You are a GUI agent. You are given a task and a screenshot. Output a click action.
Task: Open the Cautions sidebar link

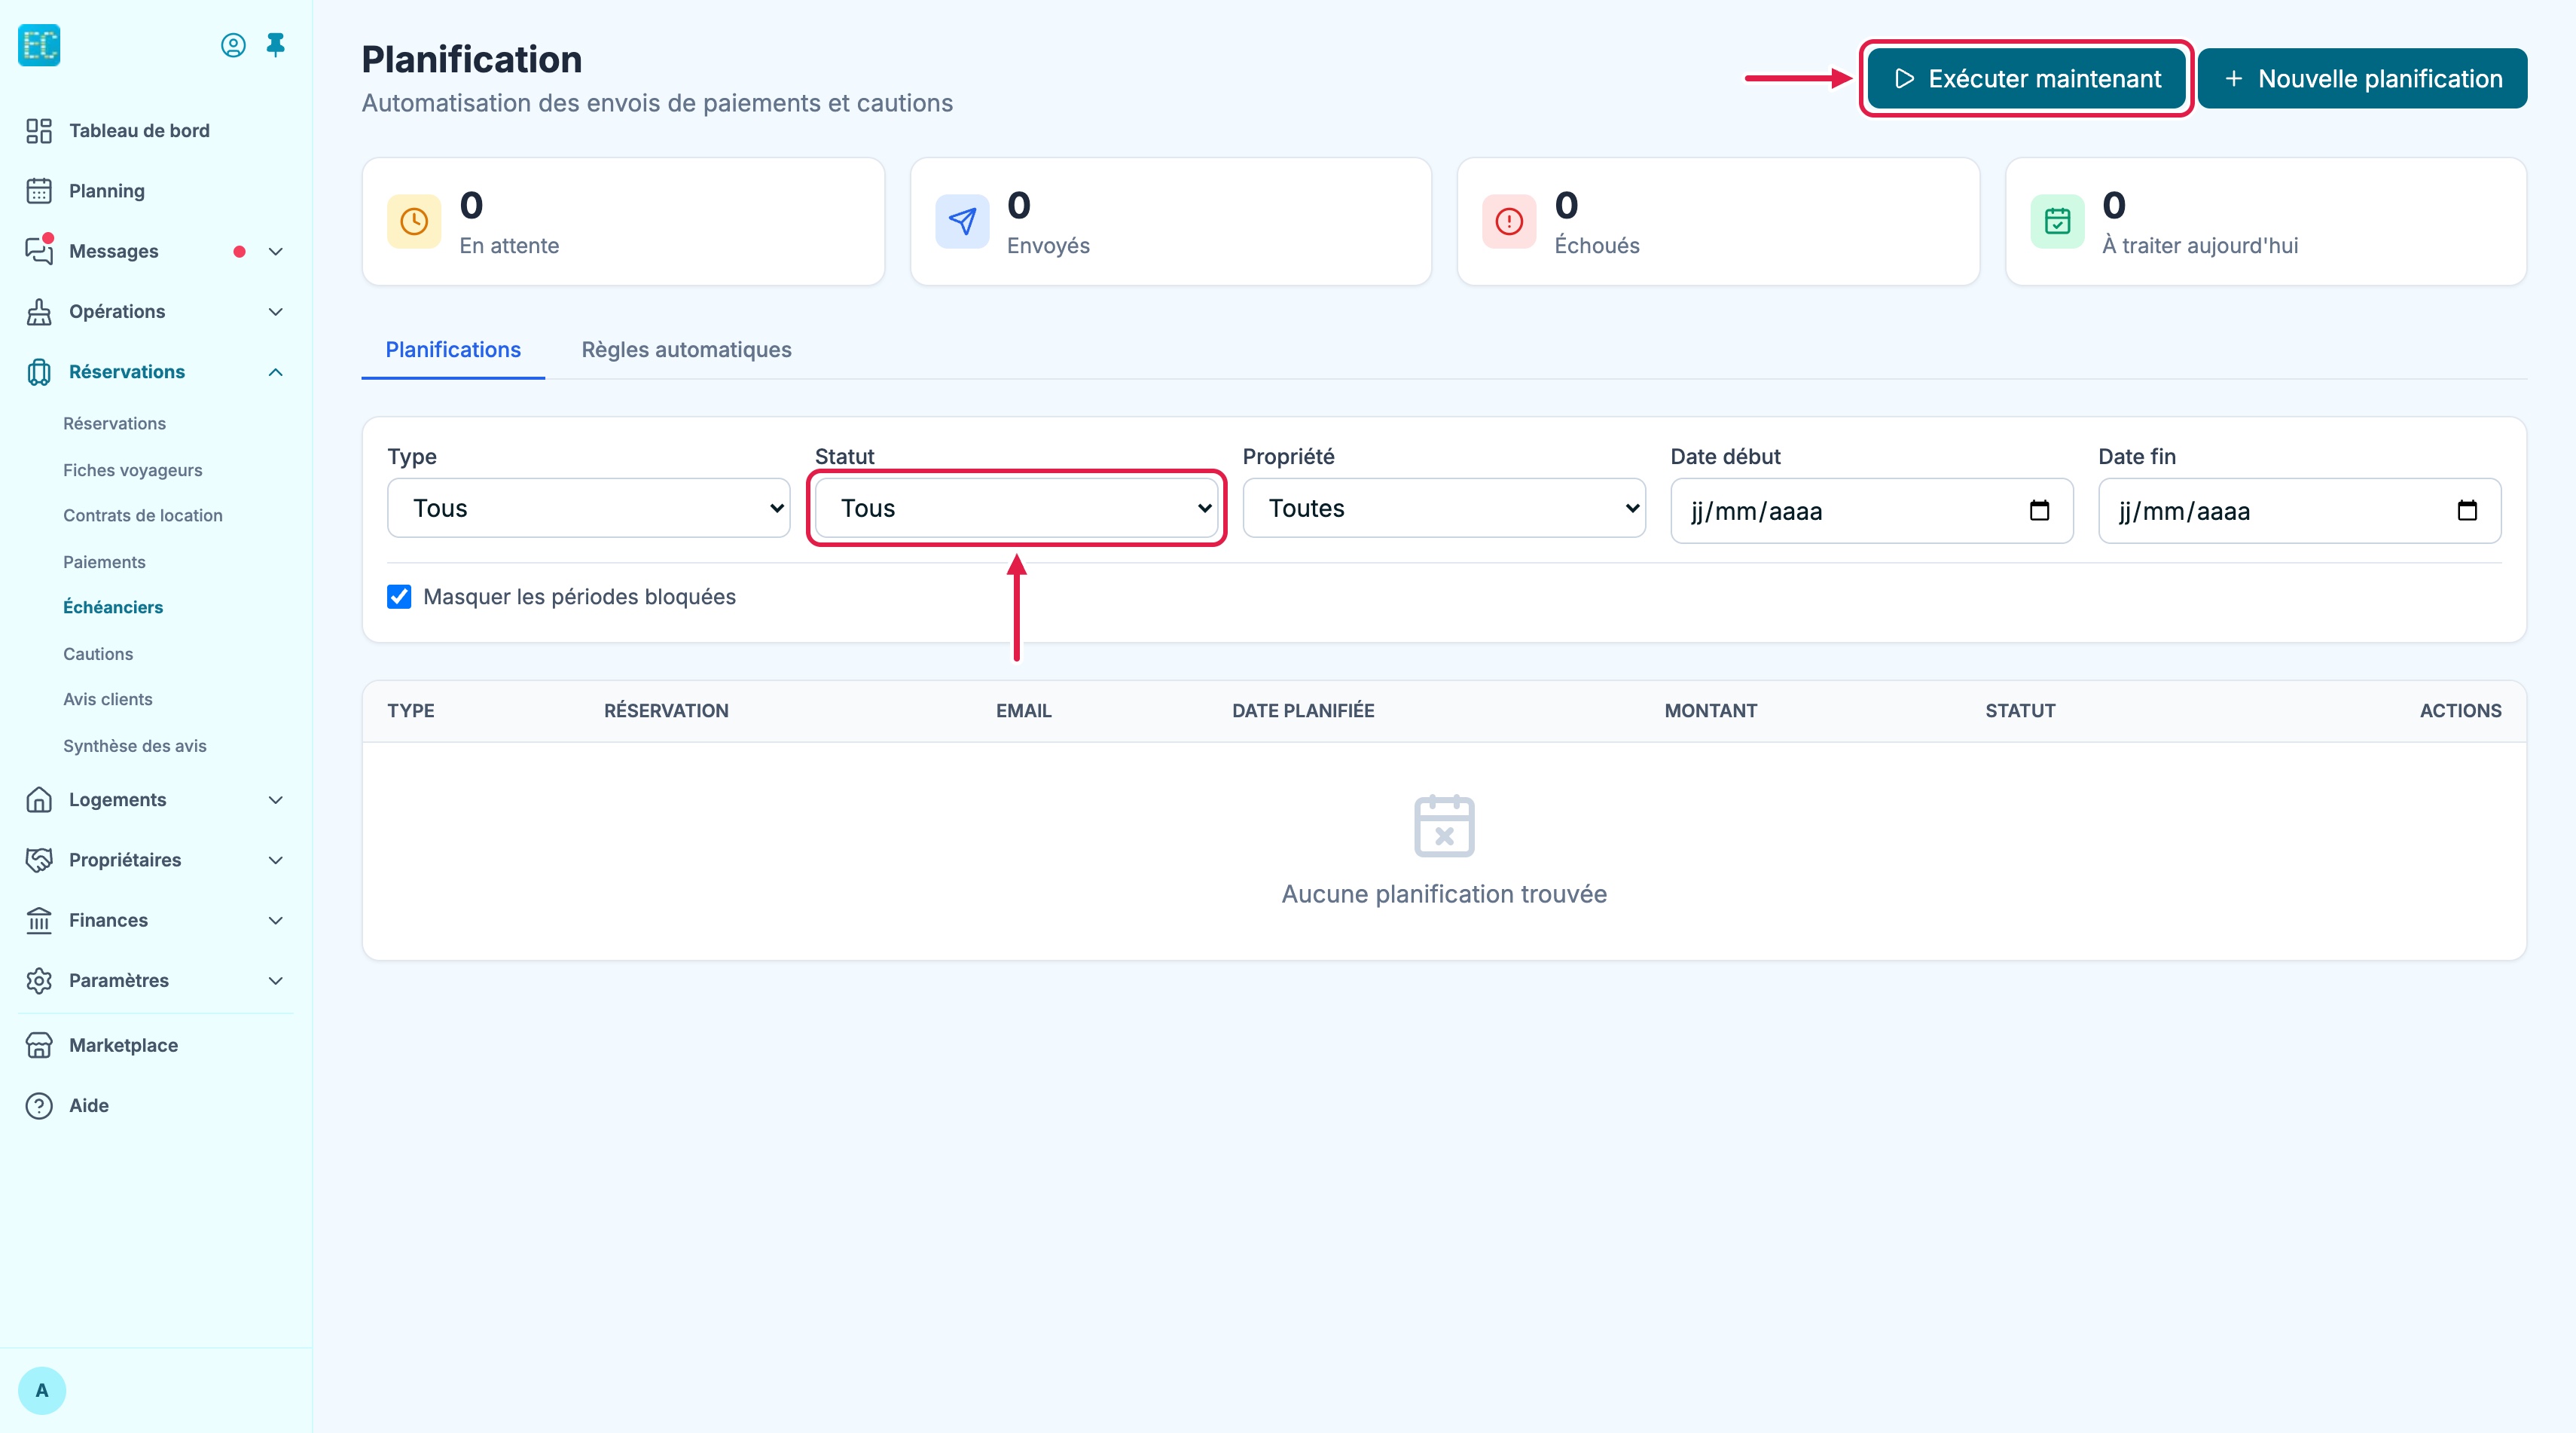click(98, 654)
